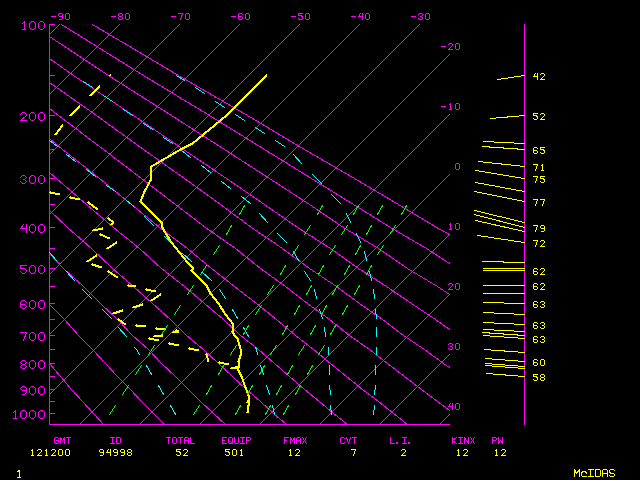
Task: Click the 1000 pressure level label
Action: click(29, 414)
